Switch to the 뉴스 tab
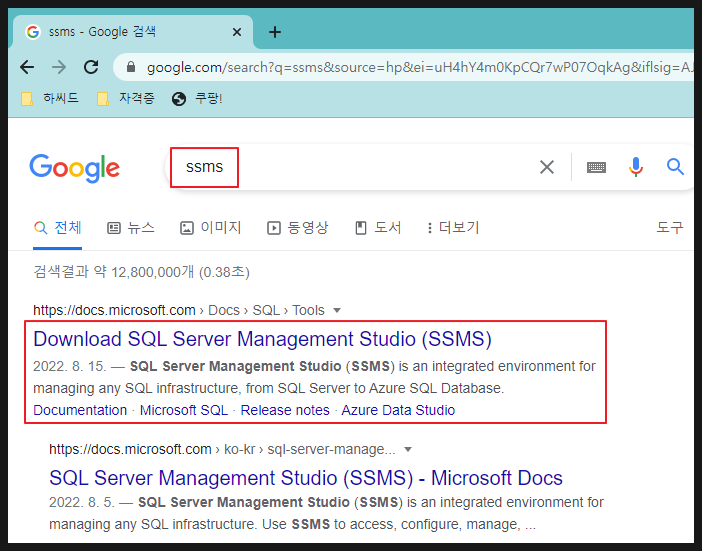The image size is (702, 551). coord(131,228)
